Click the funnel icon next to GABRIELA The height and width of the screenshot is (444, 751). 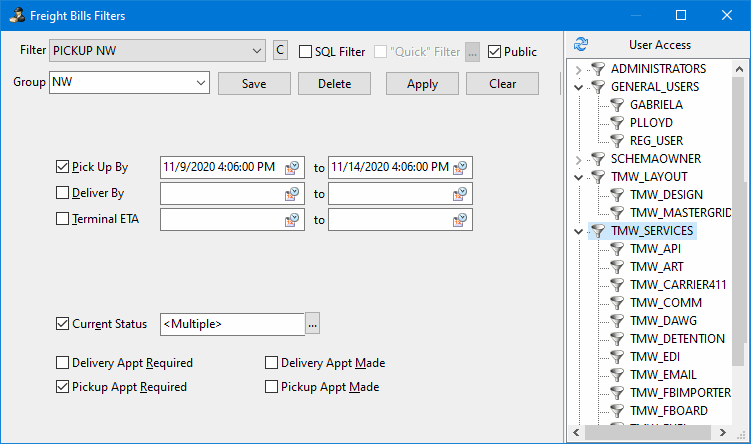(x=617, y=105)
